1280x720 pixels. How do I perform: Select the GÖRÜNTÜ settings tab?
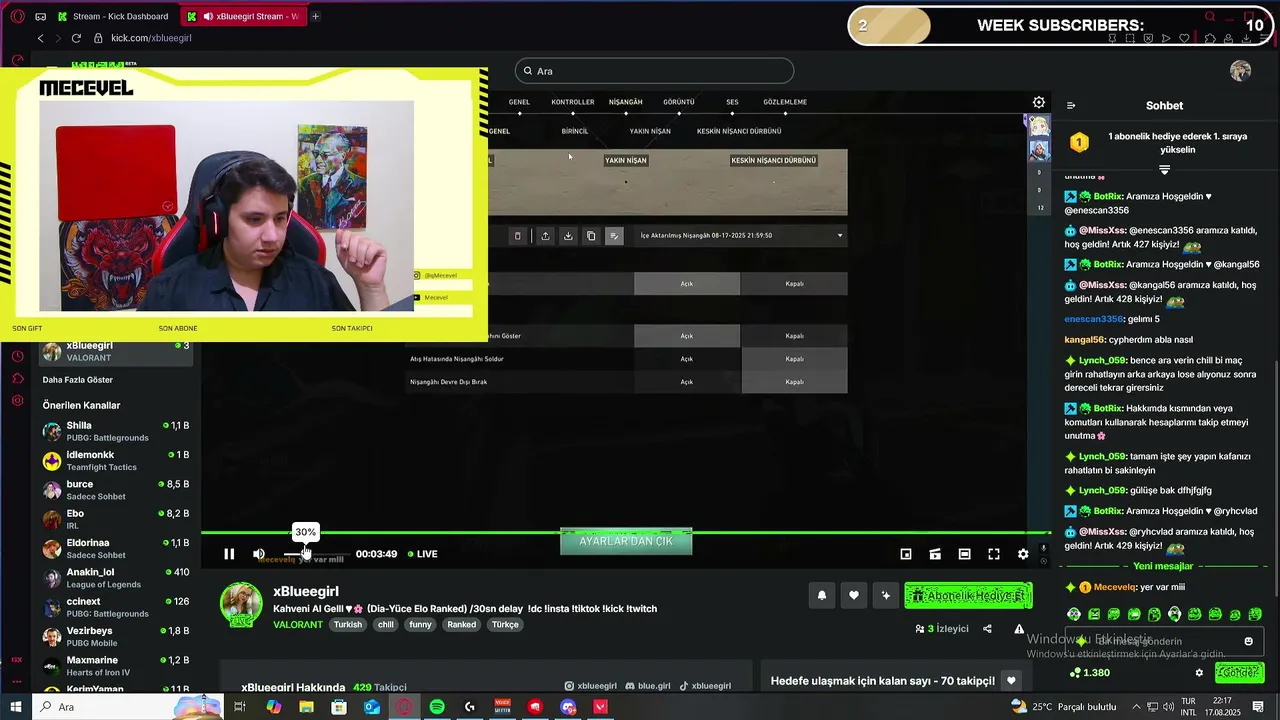(x=679, y=102)
